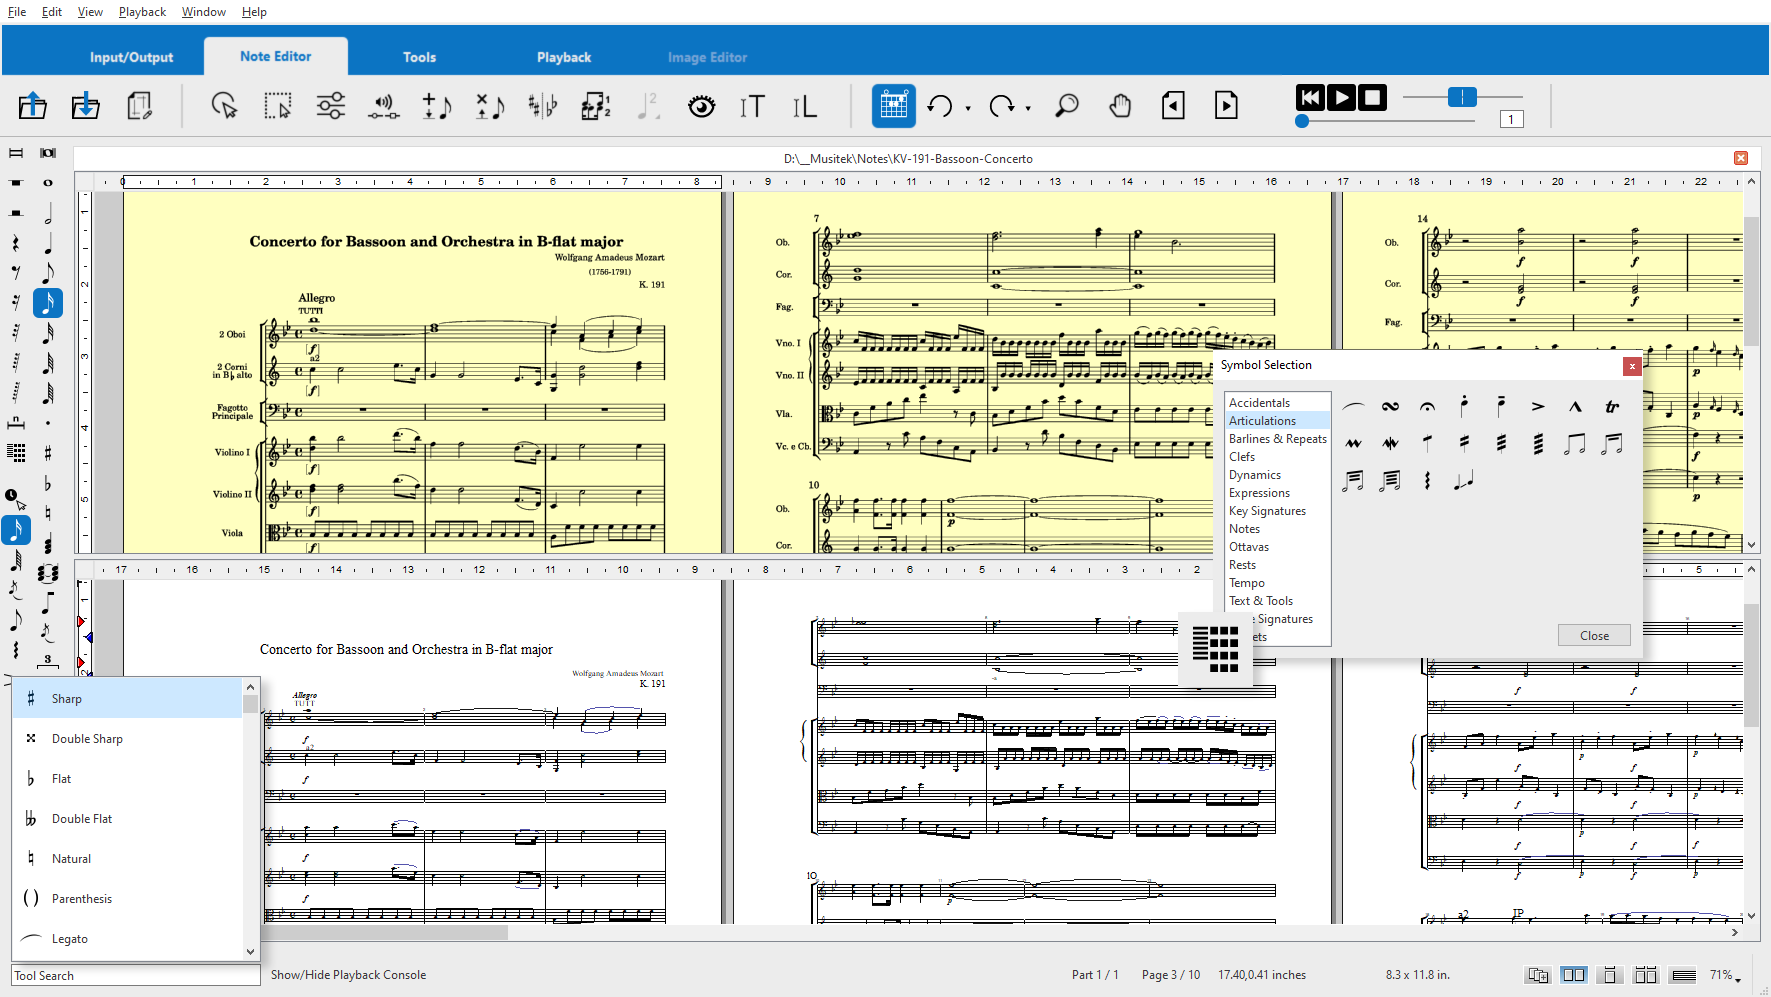Close the document with red x
The image size is (1771, 997).
coord(1741,158)
